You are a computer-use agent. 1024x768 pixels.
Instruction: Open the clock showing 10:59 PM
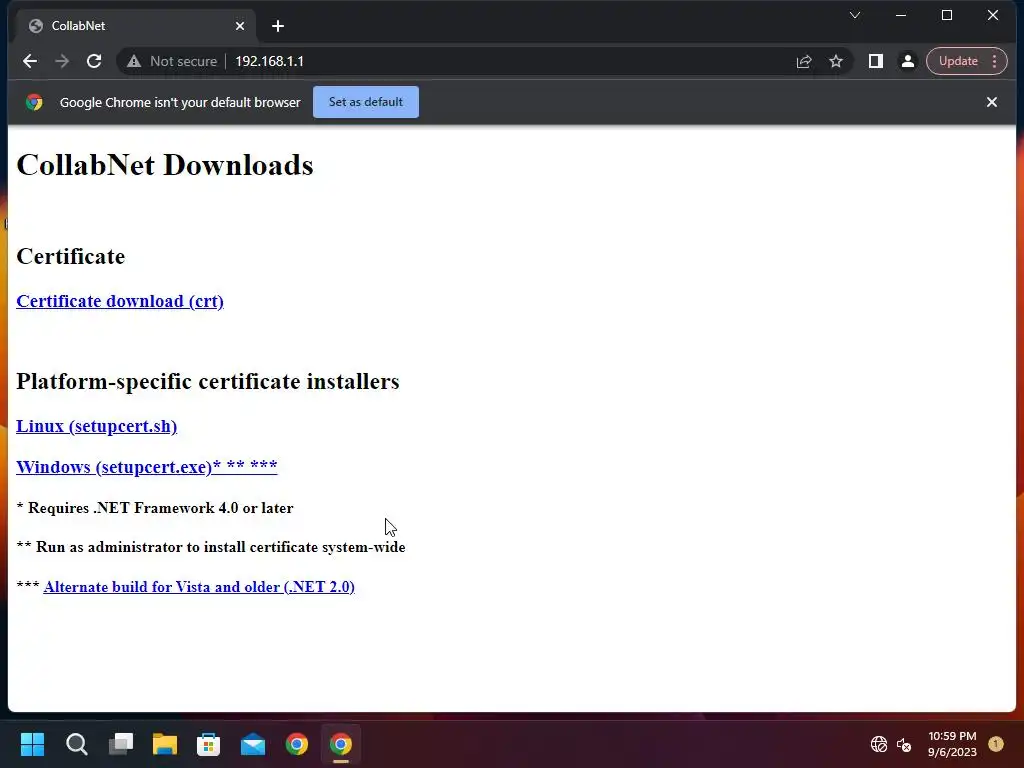(952, 744)
